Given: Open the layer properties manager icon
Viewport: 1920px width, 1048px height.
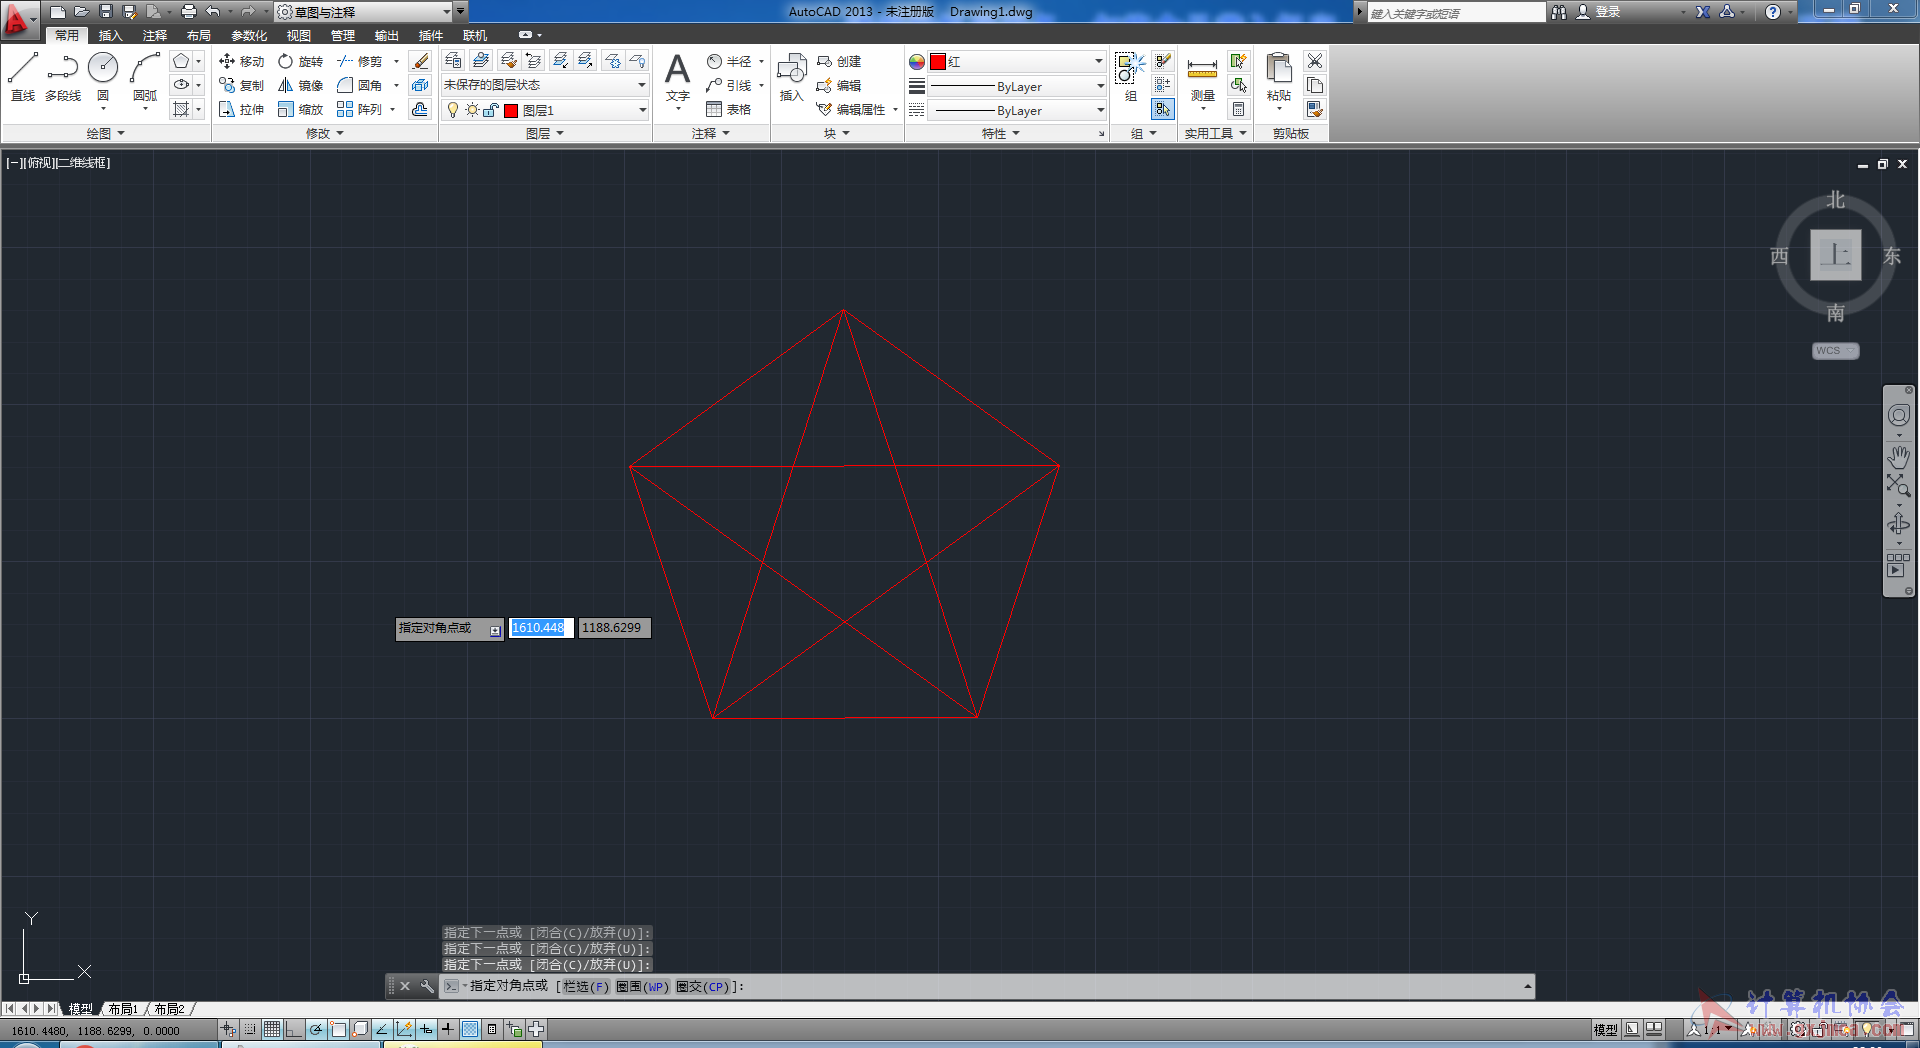Looking at the screenshot, I should click(453, 61).
